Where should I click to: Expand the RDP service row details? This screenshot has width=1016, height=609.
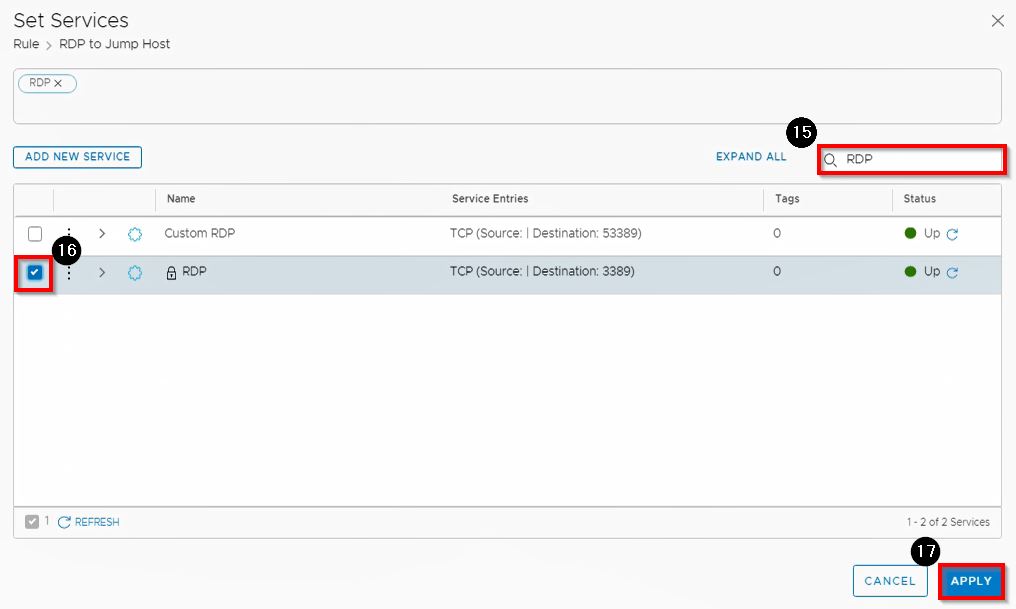[x=102, y=272]
